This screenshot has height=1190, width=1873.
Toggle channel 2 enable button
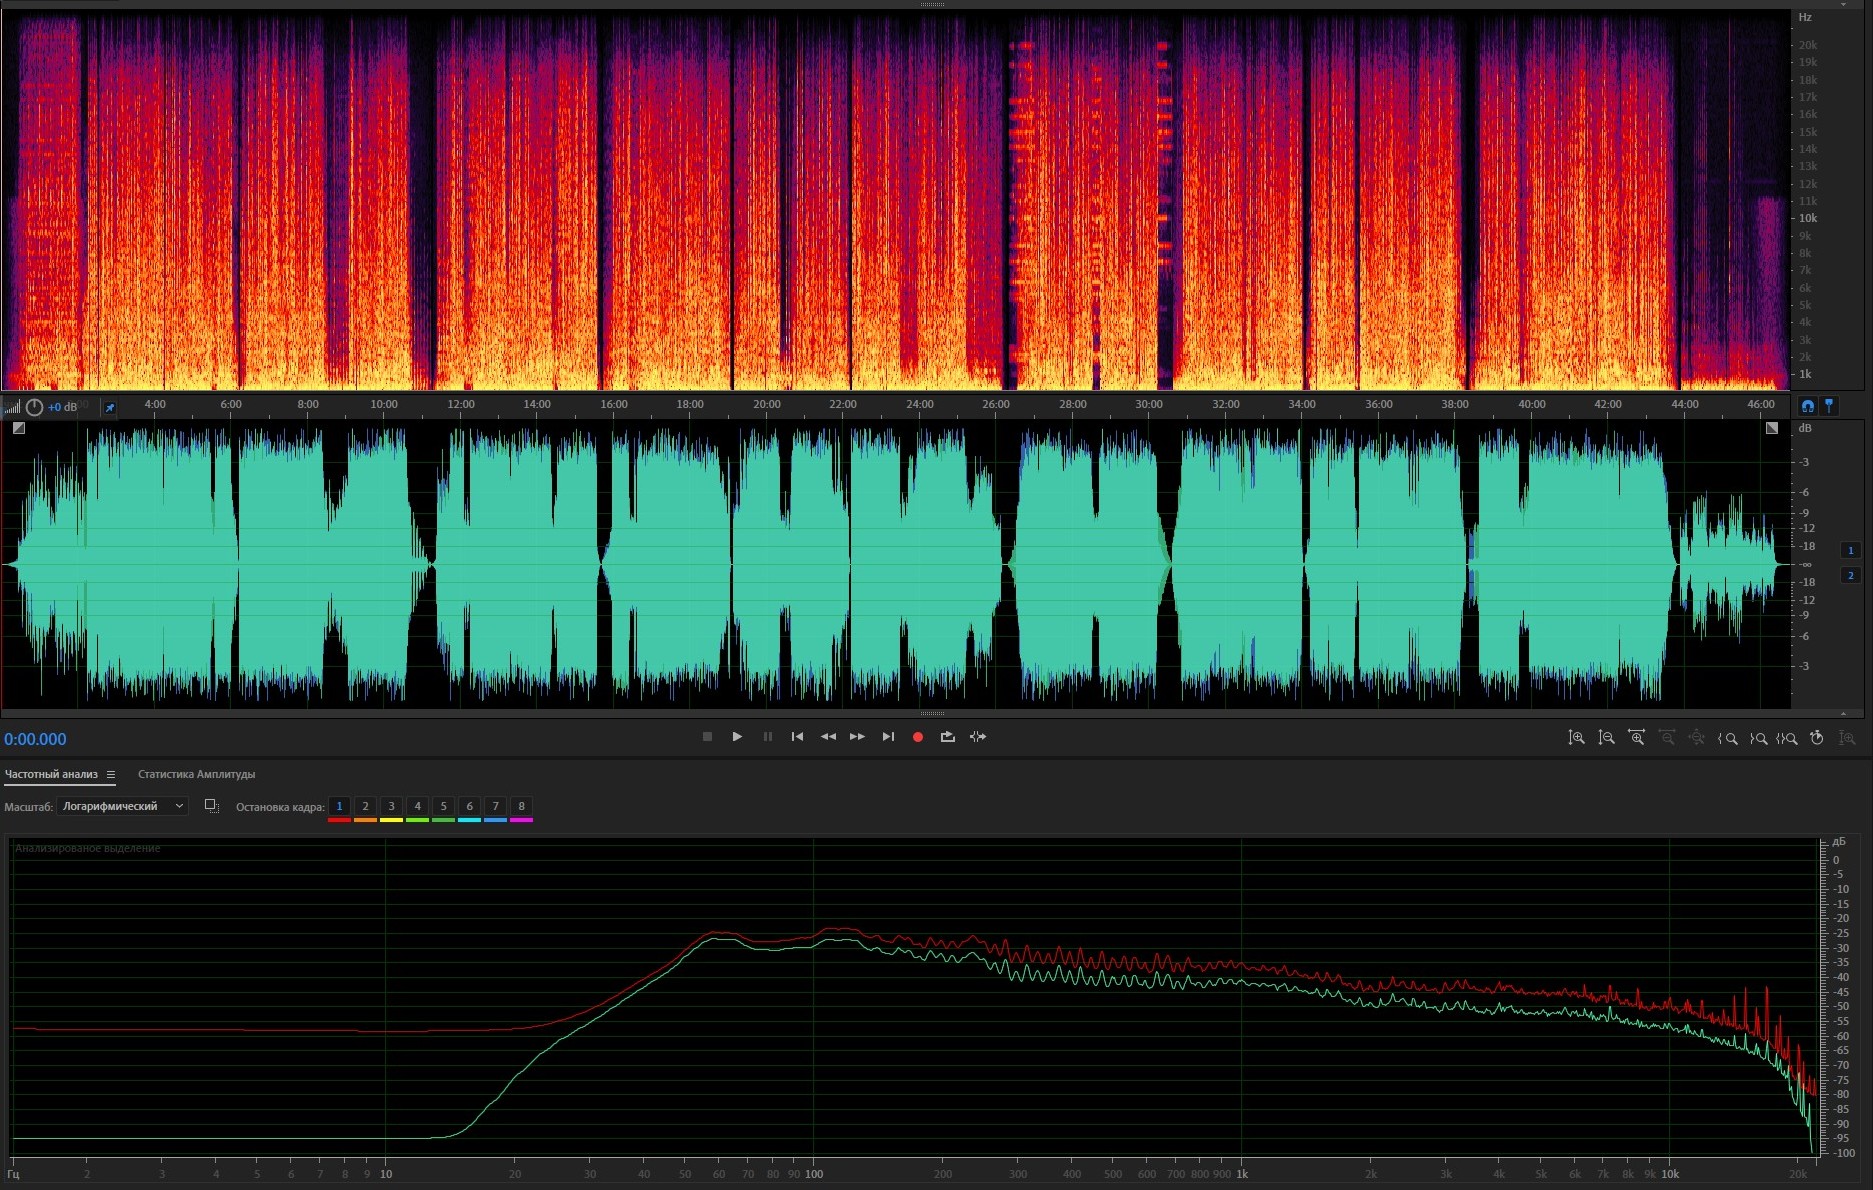point(1850,575)
